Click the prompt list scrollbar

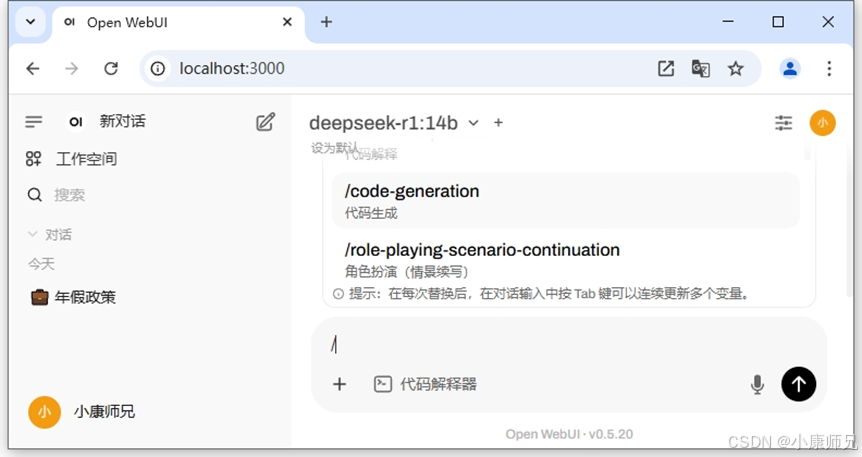click(x=807, y=150)
